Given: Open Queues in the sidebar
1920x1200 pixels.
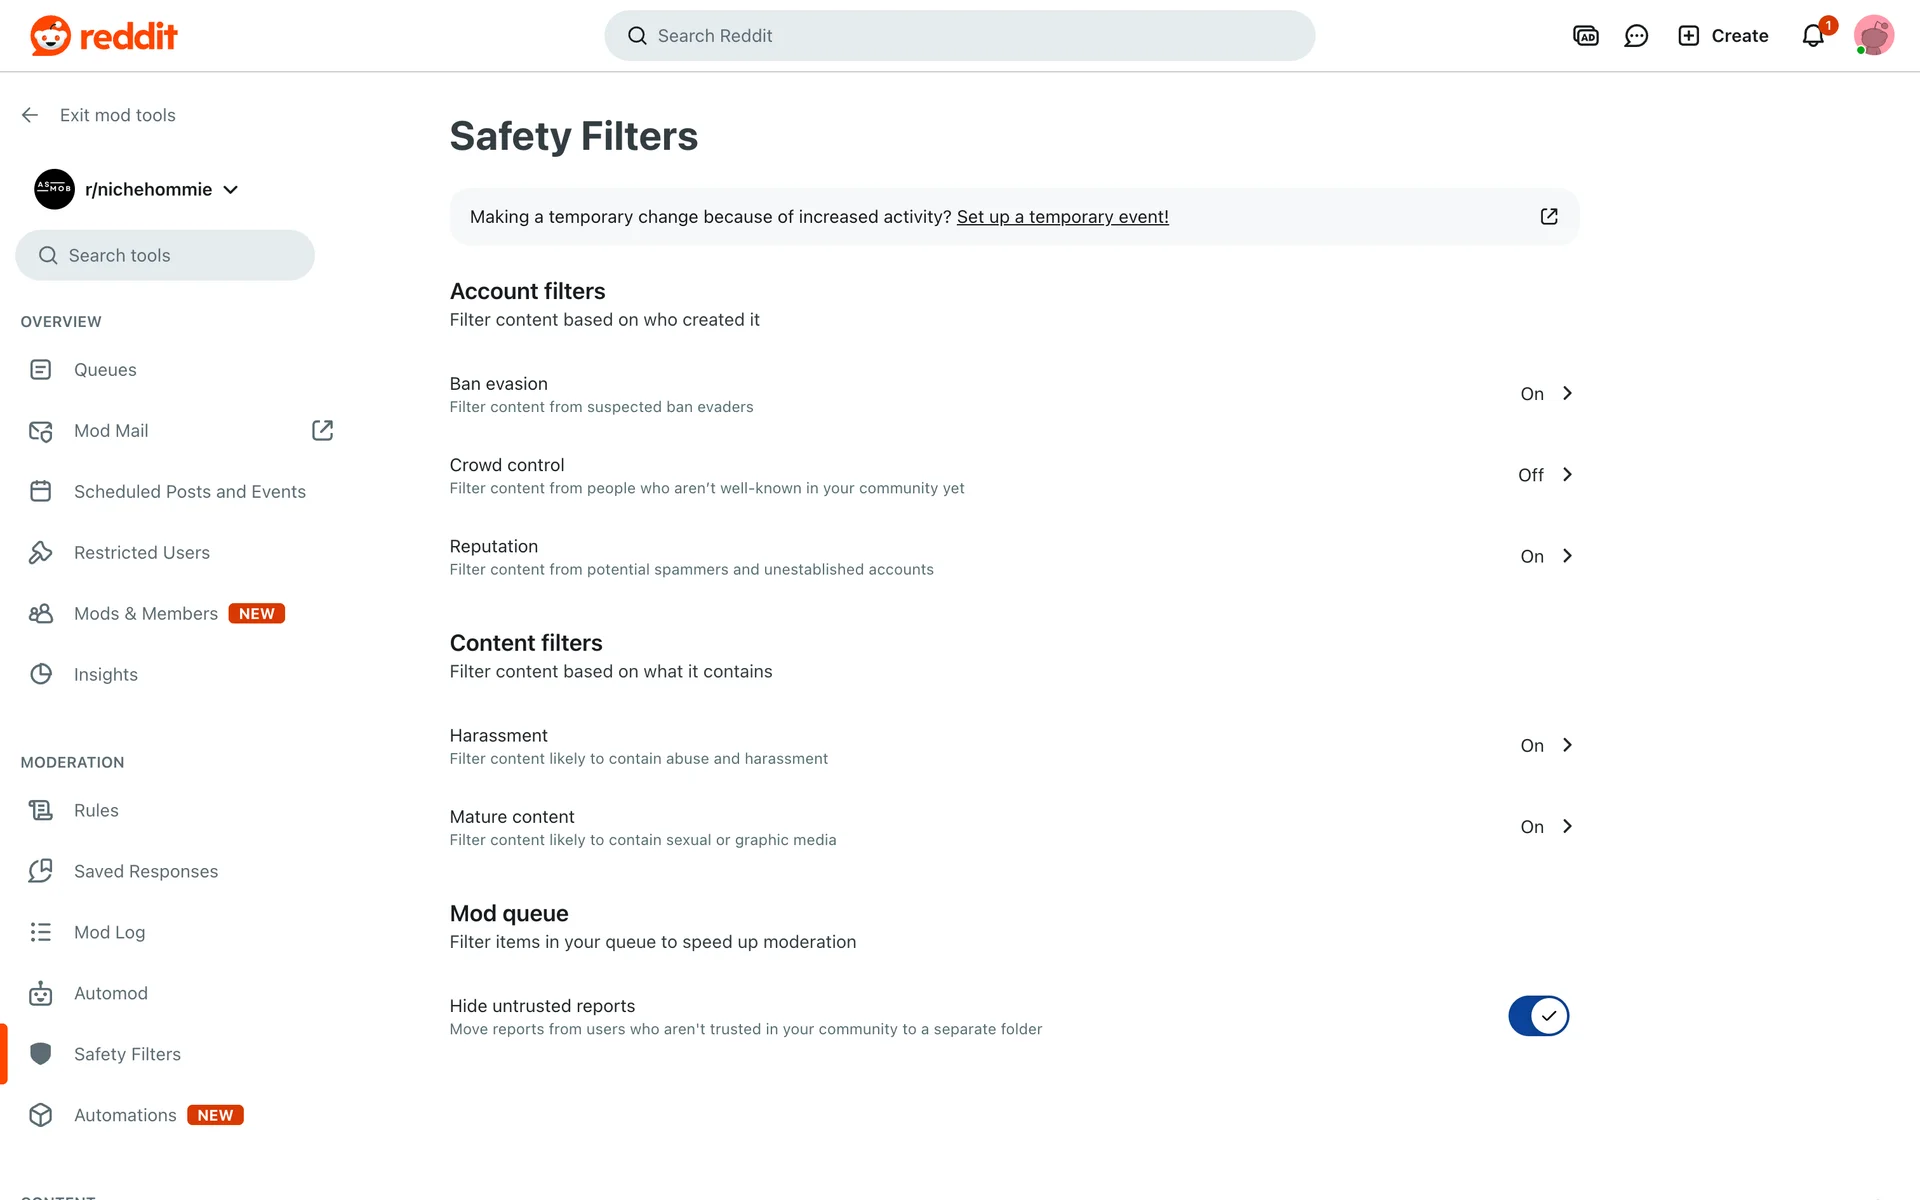Looking at the screenshot, I should coord(105,370).
